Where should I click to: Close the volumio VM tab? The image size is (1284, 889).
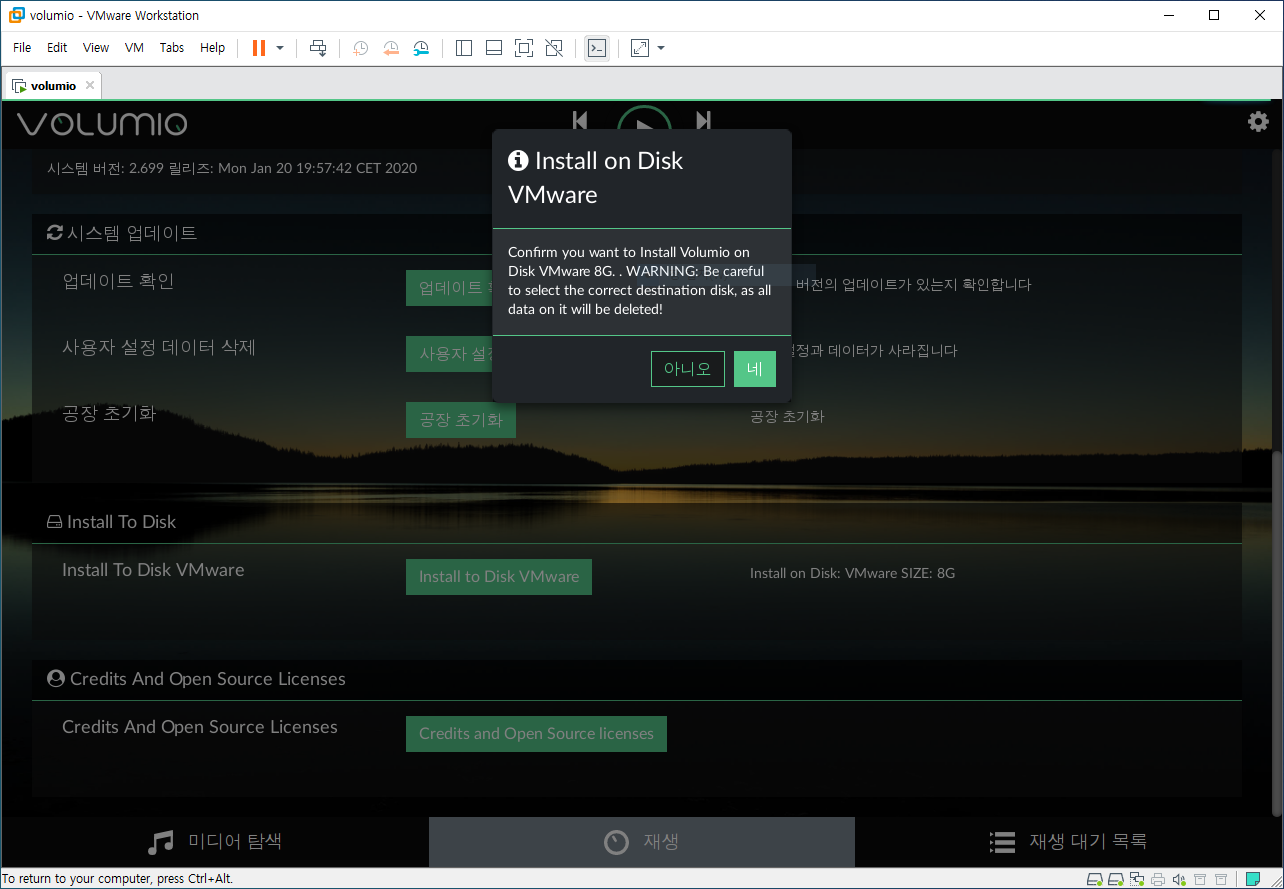pyautogui.click(x=90, y=85)
